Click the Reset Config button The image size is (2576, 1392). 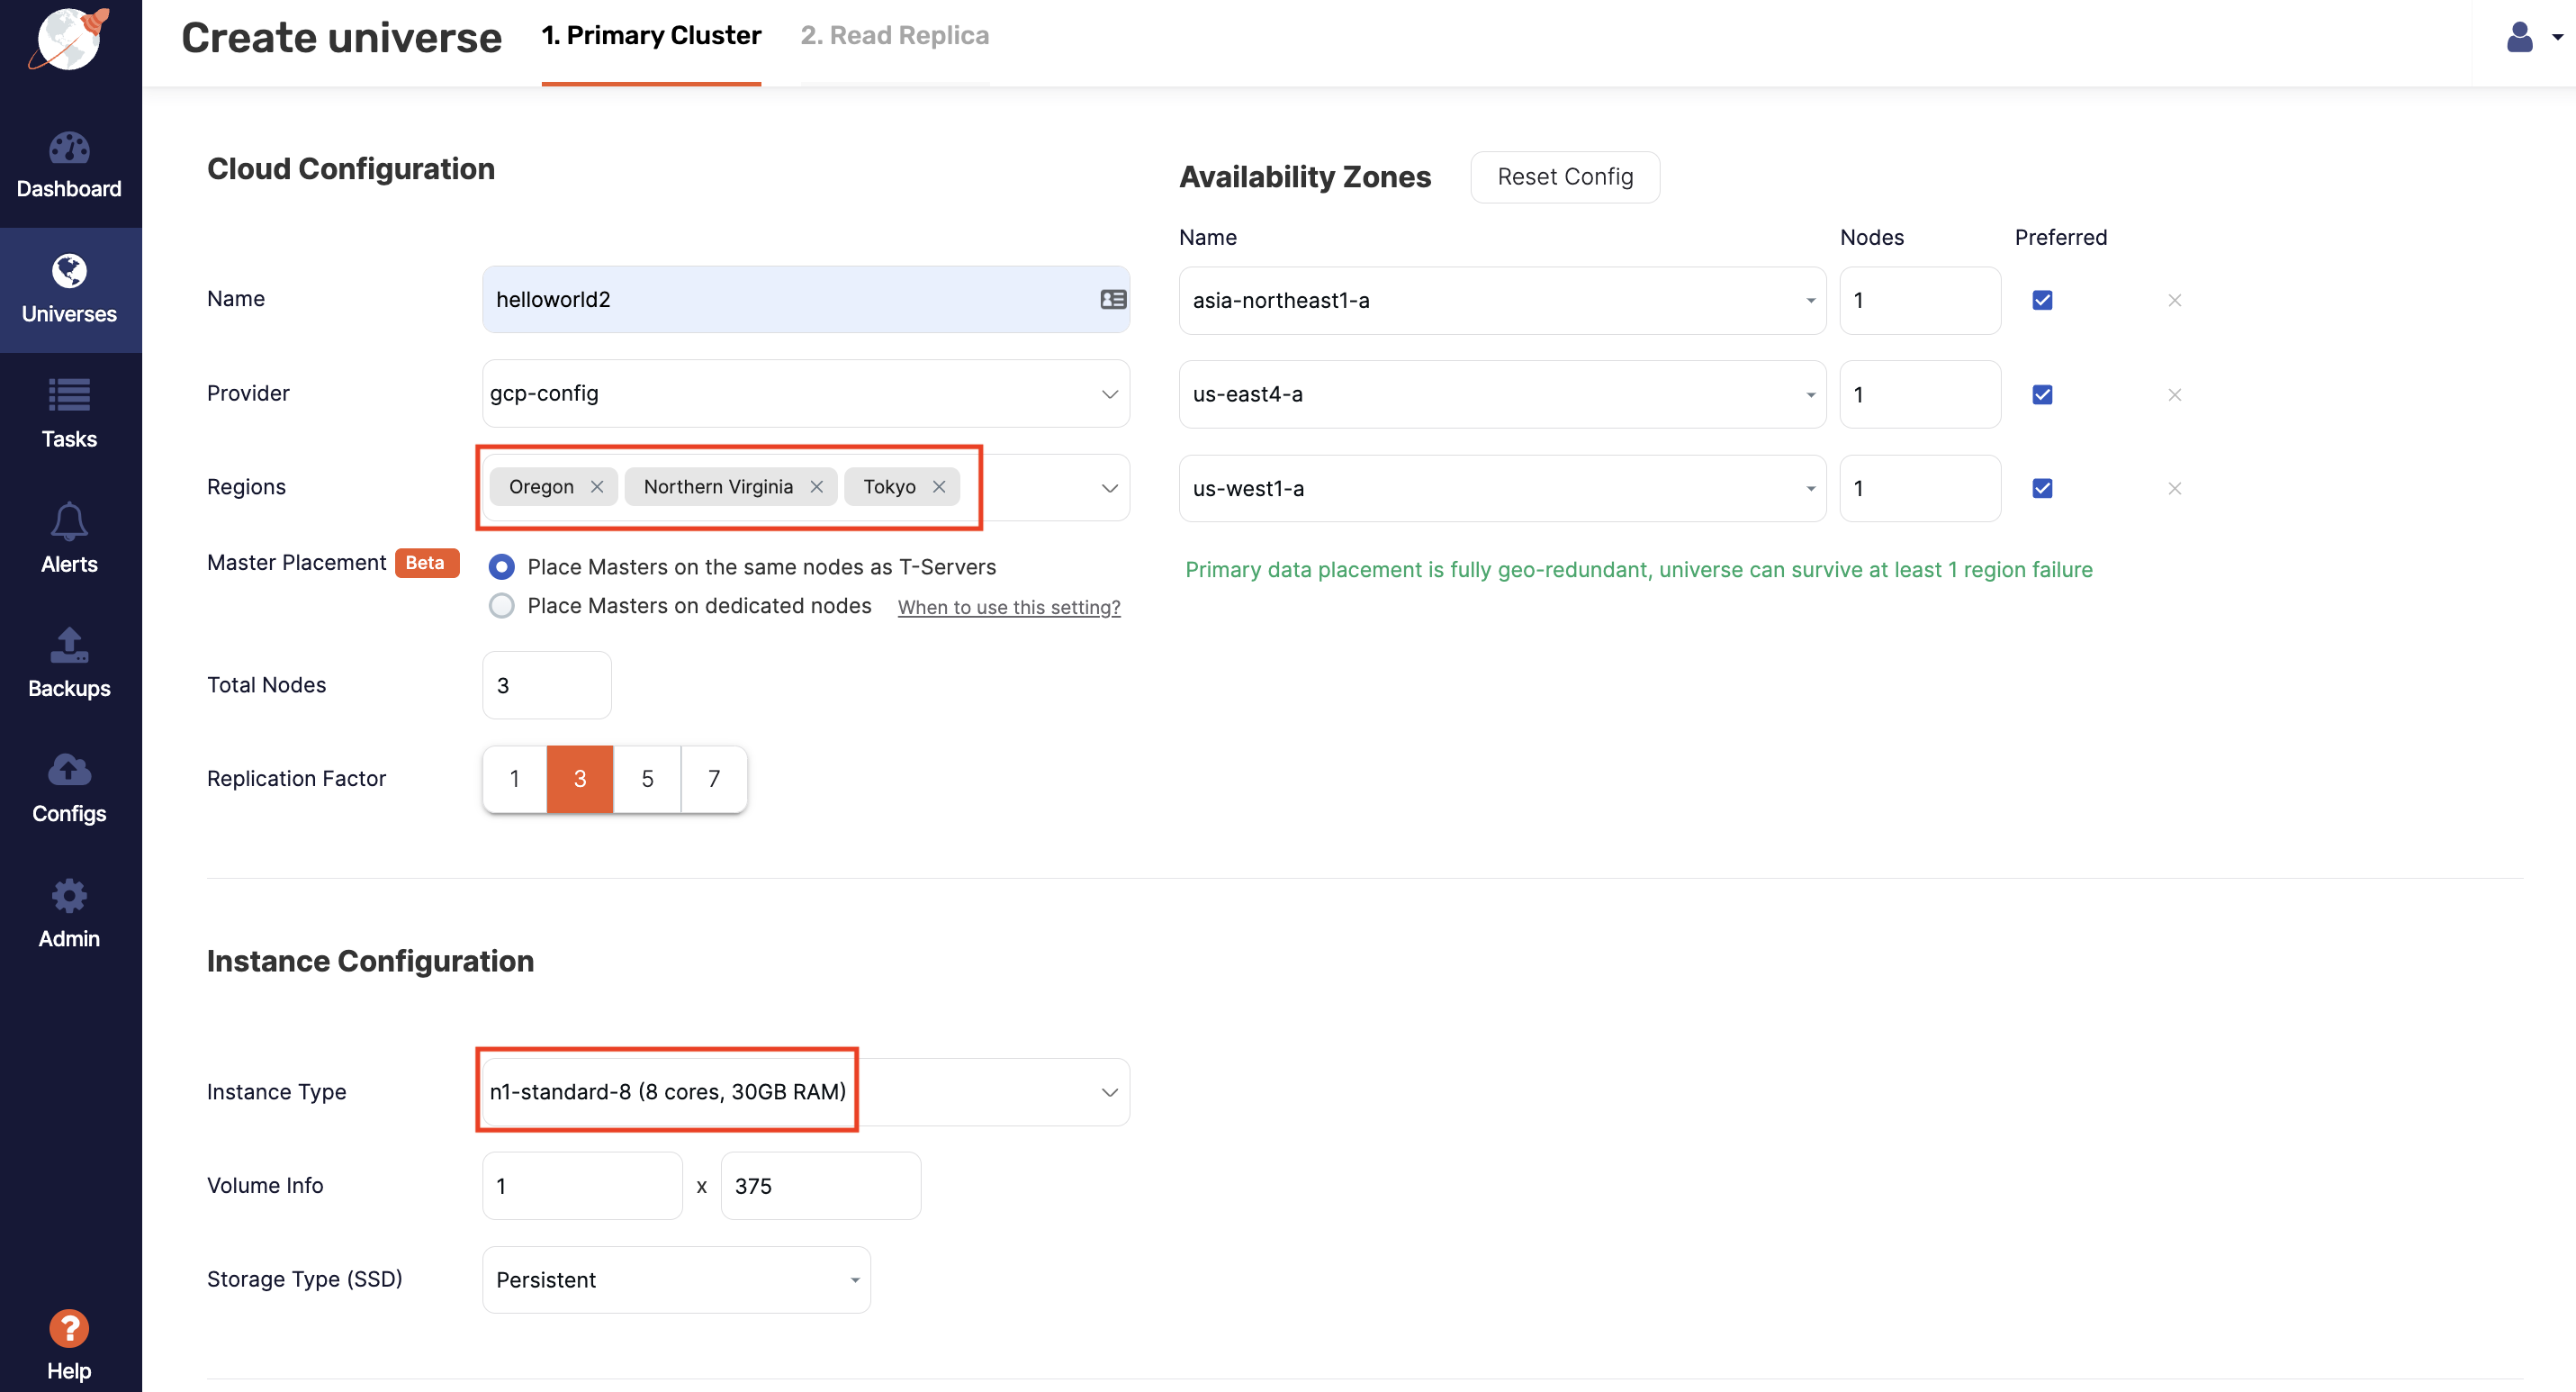[x=1564, y=176]
